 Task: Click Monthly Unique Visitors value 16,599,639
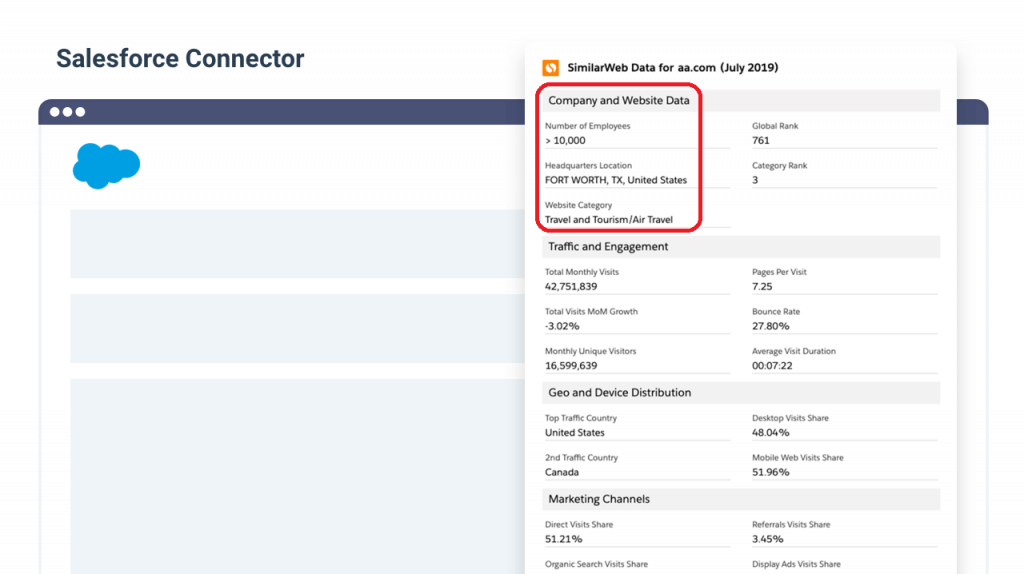click(571, 366)
